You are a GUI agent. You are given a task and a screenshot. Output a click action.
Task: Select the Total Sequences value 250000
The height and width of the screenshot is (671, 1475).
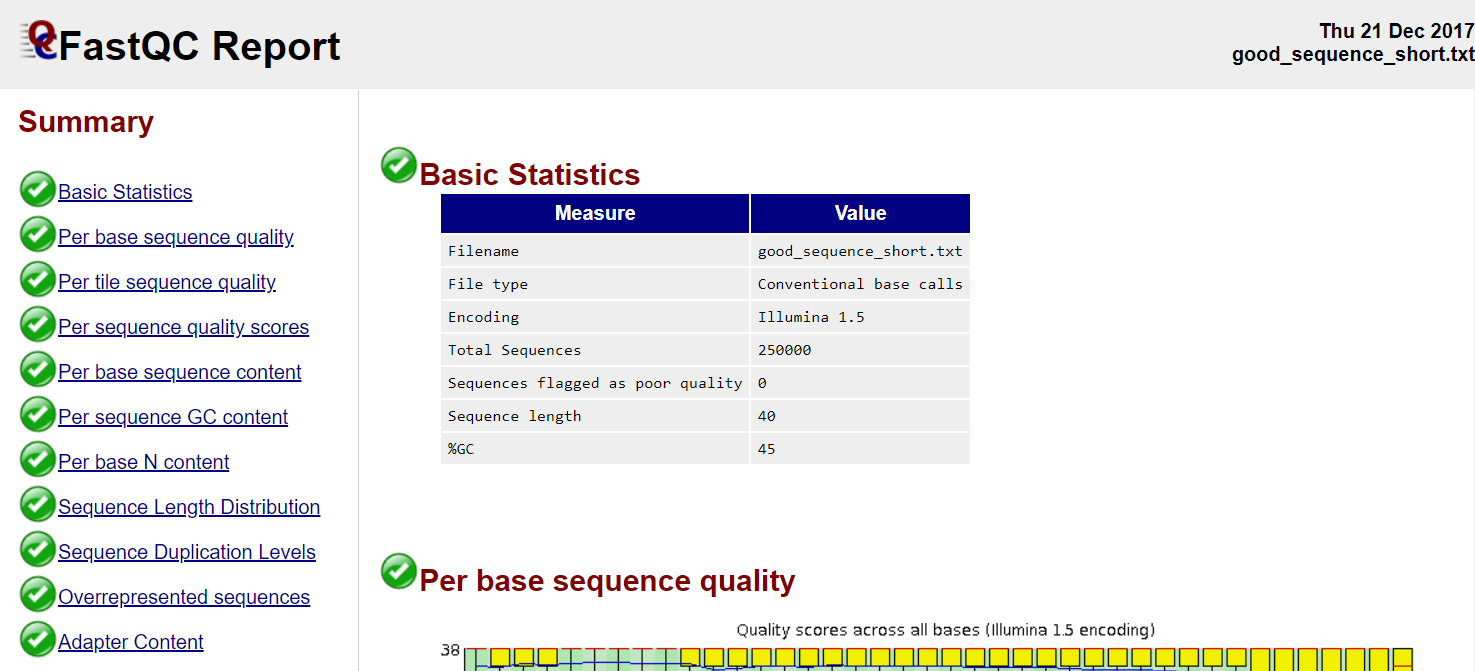point(785,350)
